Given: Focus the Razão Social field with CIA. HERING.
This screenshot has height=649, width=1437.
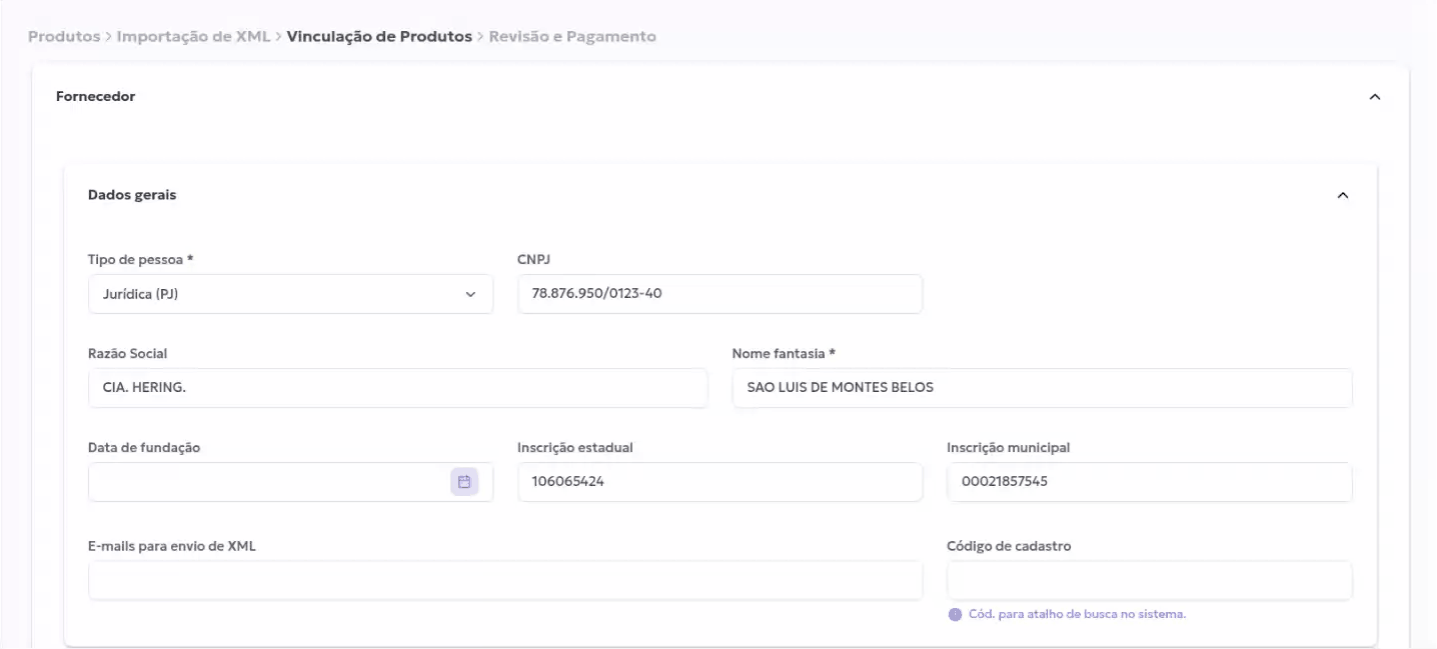Looking at the screenshot, I should [x=397, y=388].
